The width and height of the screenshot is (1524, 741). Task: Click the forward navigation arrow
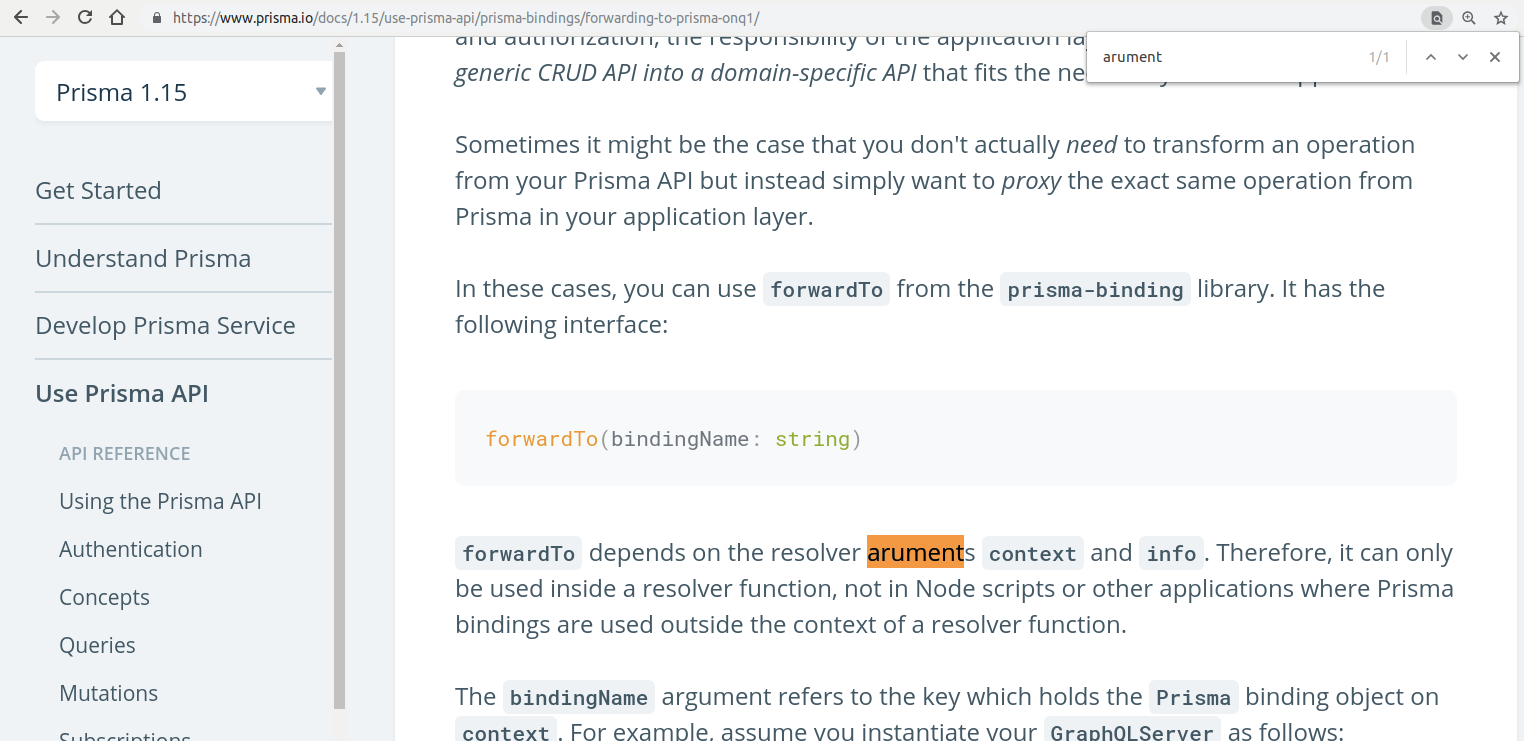pos(55,17)
